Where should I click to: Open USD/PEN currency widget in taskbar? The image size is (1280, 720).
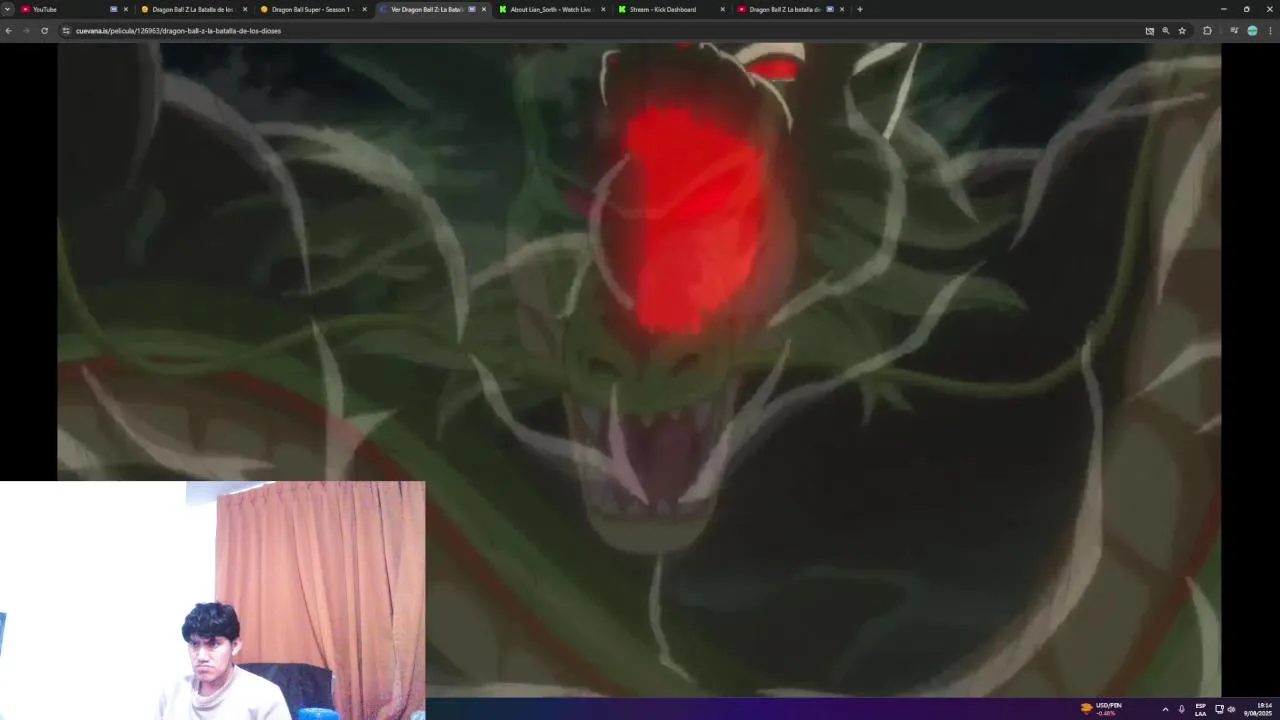tap(1101, 709)
